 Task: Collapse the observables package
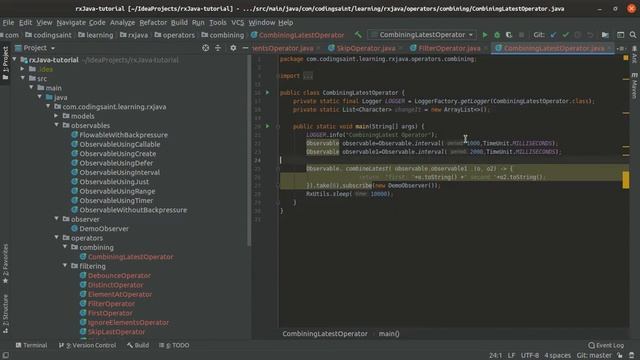click(x=56, y=125)
